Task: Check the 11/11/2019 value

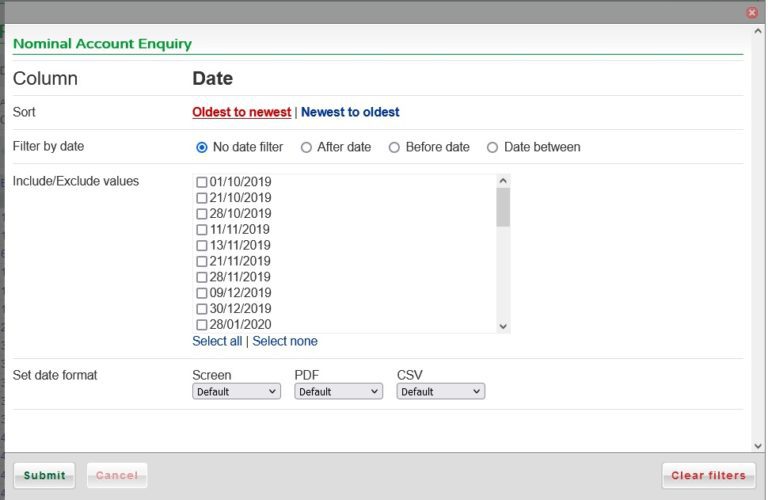Action: 201,230
